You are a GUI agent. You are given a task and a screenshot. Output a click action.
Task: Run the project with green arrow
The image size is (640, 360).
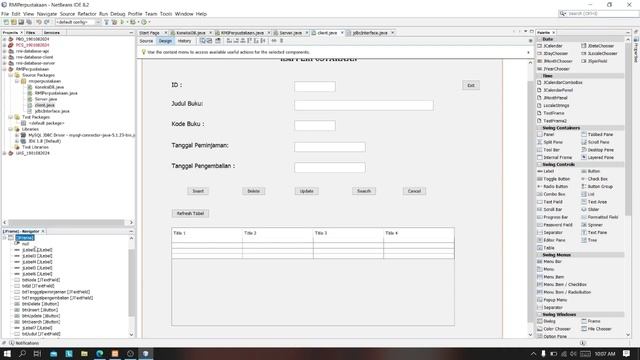coord(122,22)
